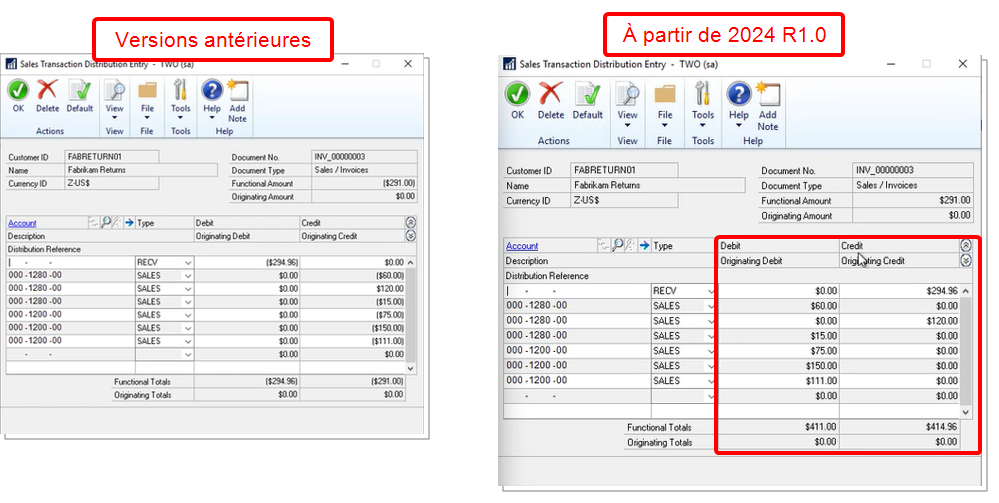Open File folder icon in earlier-versions window
The image size is (999, 503).
coord(147,91)
